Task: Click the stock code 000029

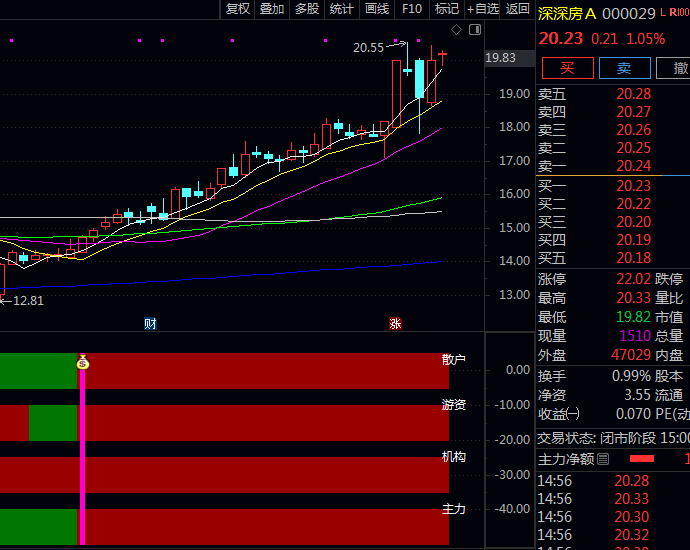Action: [629, 14]
